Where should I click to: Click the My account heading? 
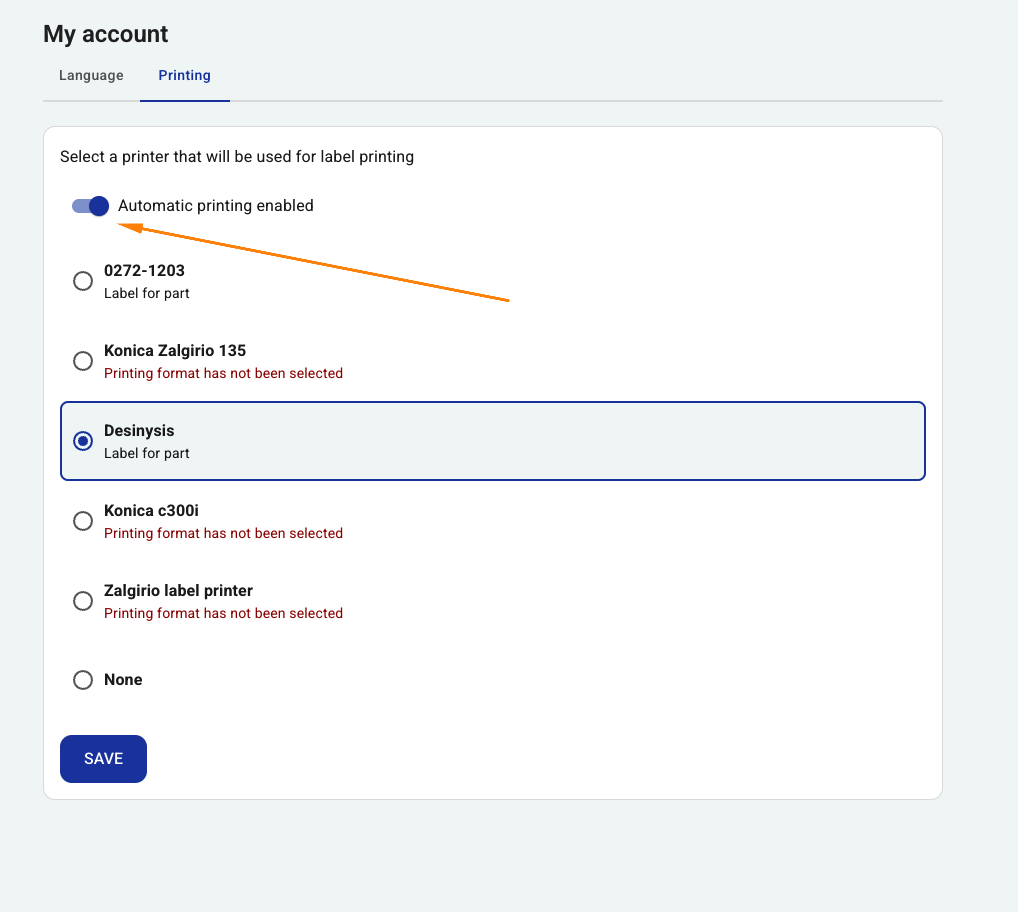[x=104, y=34]
